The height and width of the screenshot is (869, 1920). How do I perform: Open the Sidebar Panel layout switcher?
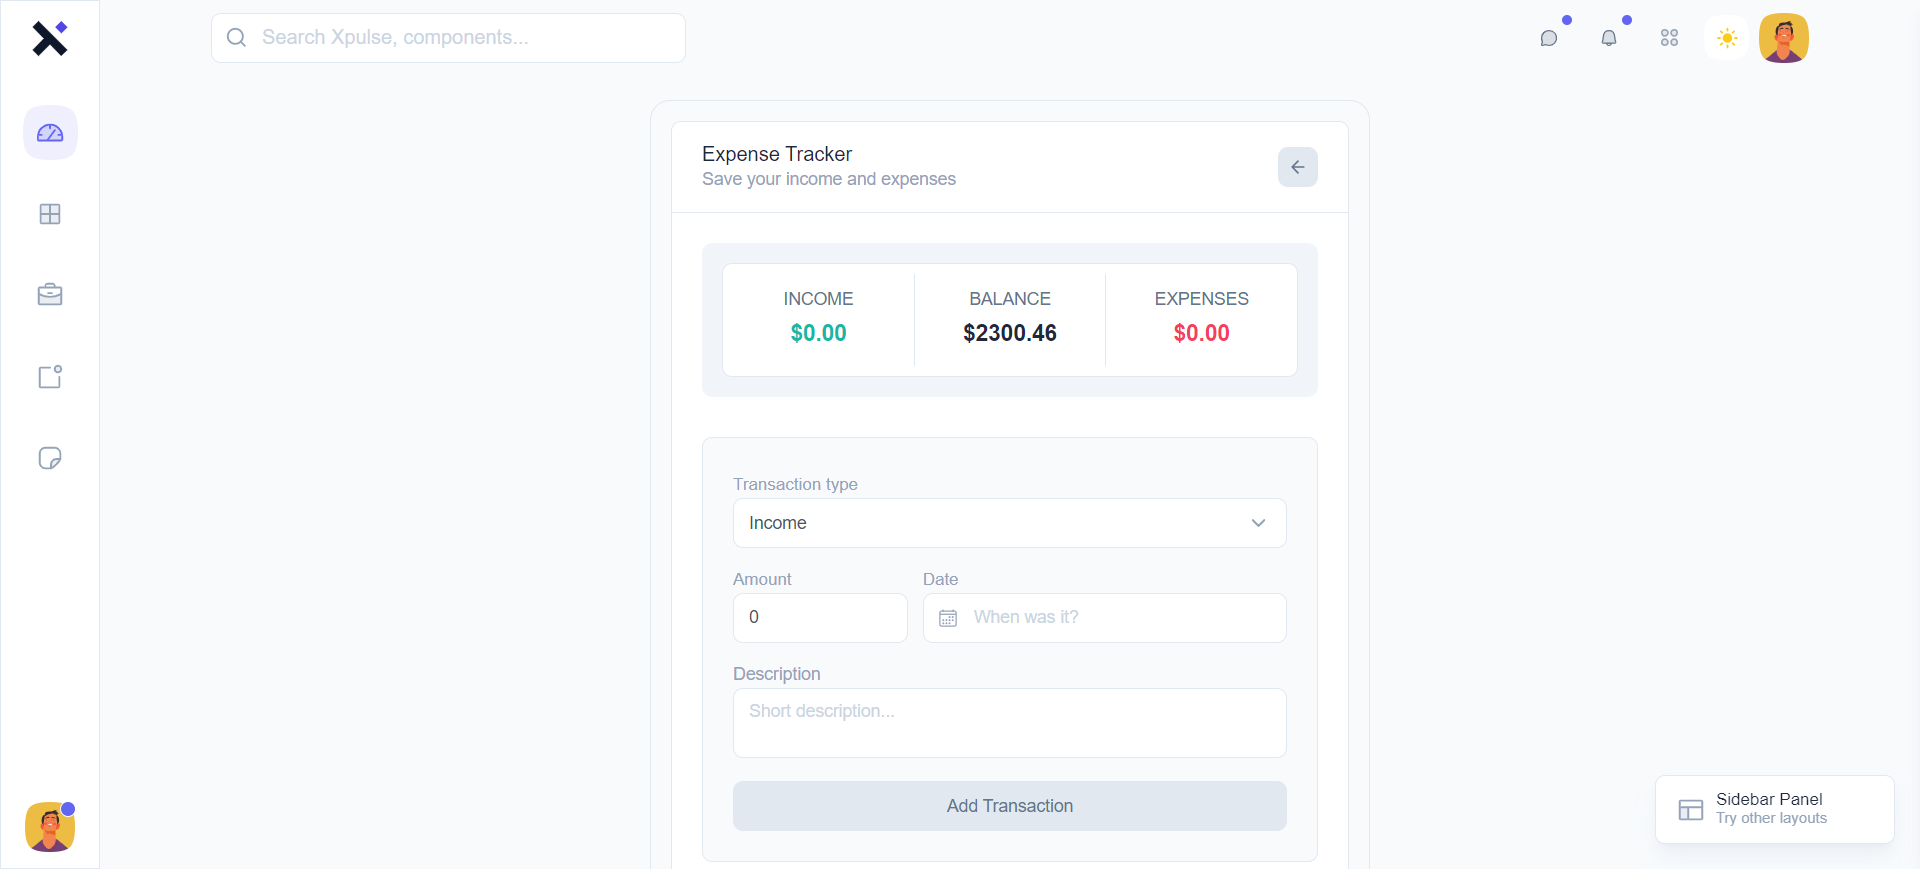click(x=1774, y=809)
